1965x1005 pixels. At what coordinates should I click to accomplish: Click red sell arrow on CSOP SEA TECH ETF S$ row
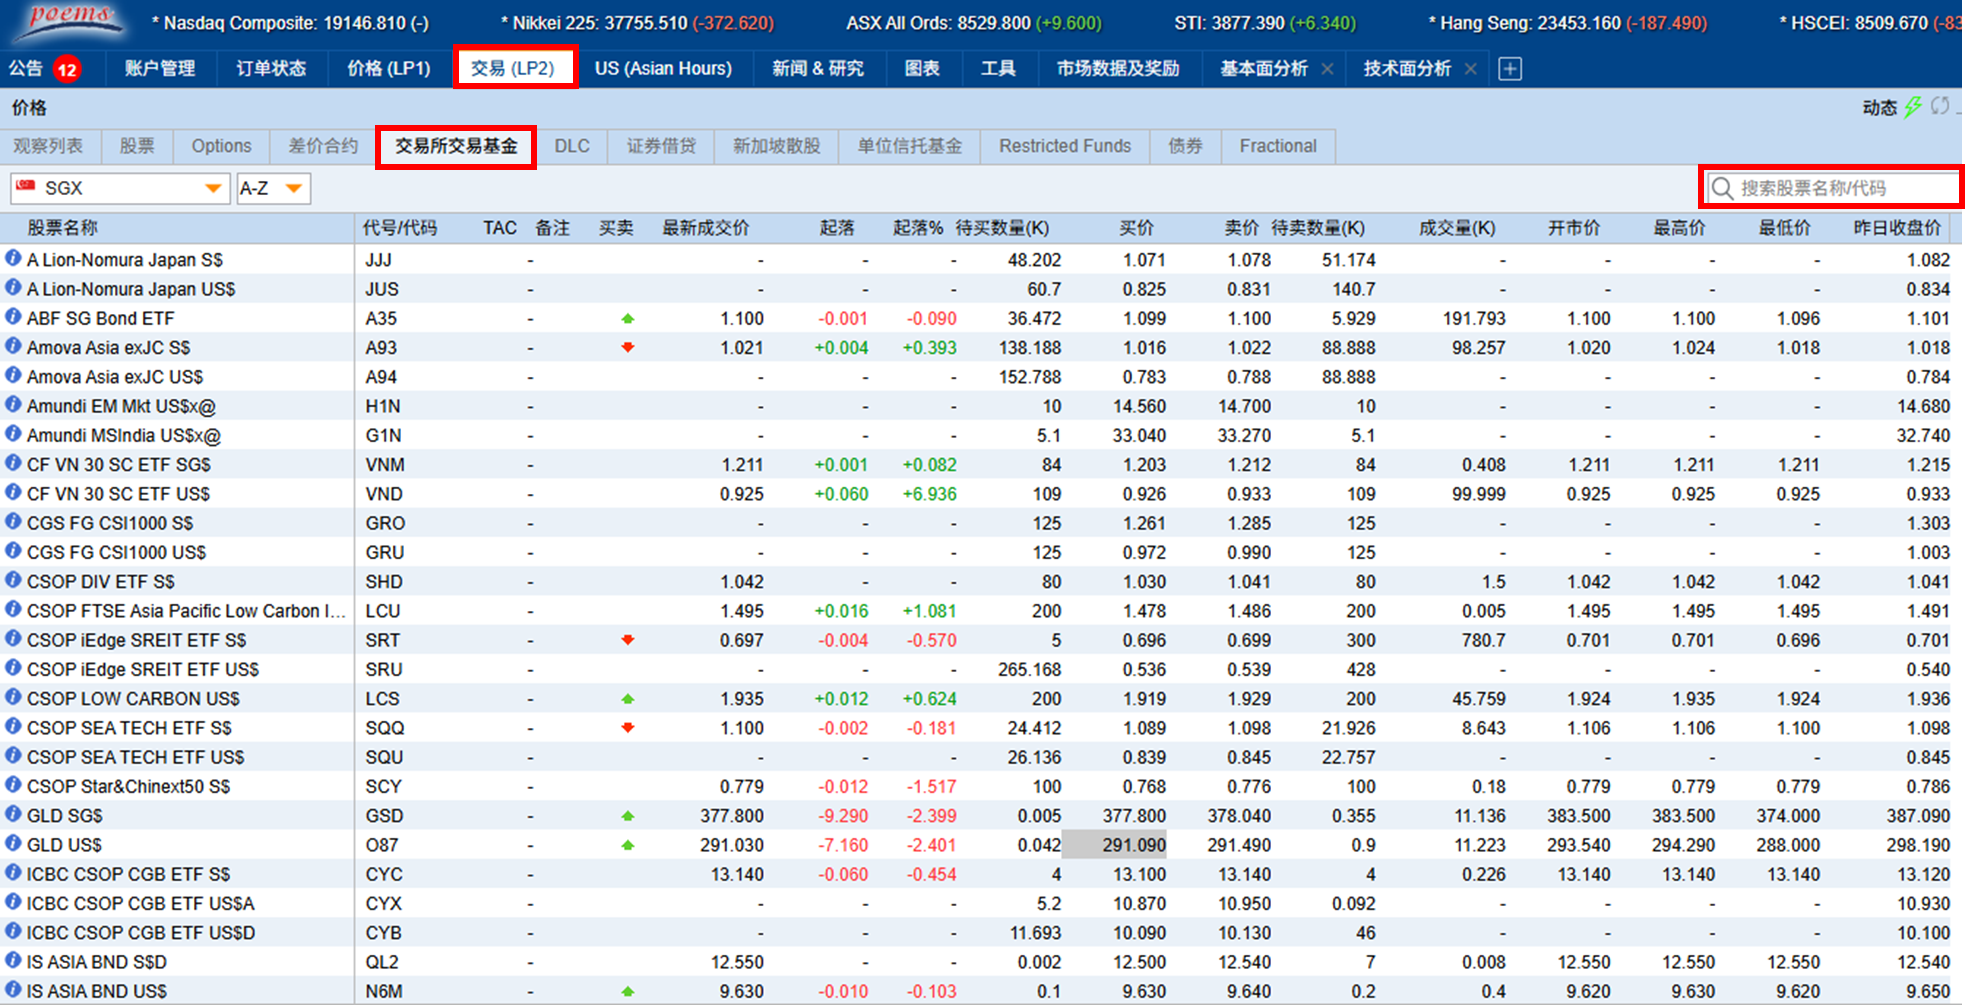click(x=628, y=728)
